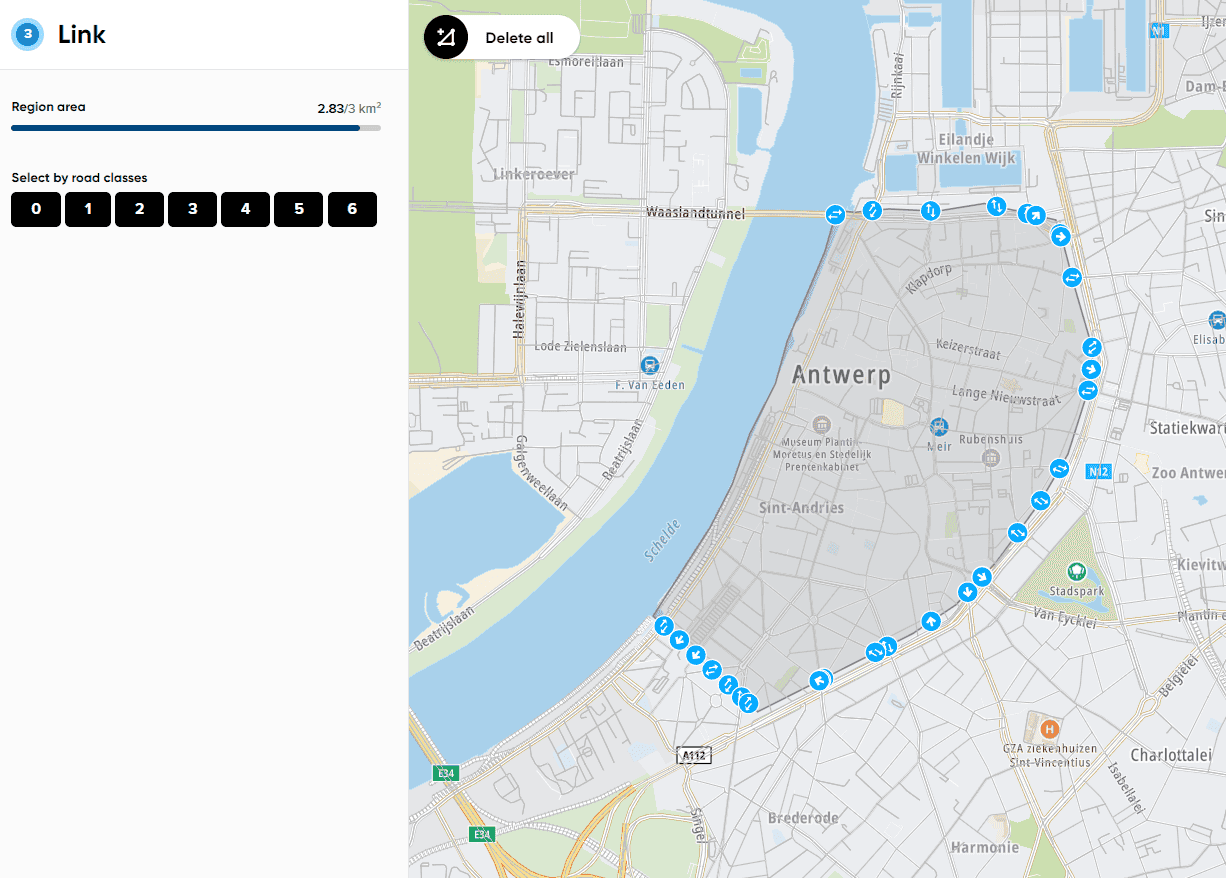Toggle road class 5

(298, 209)
